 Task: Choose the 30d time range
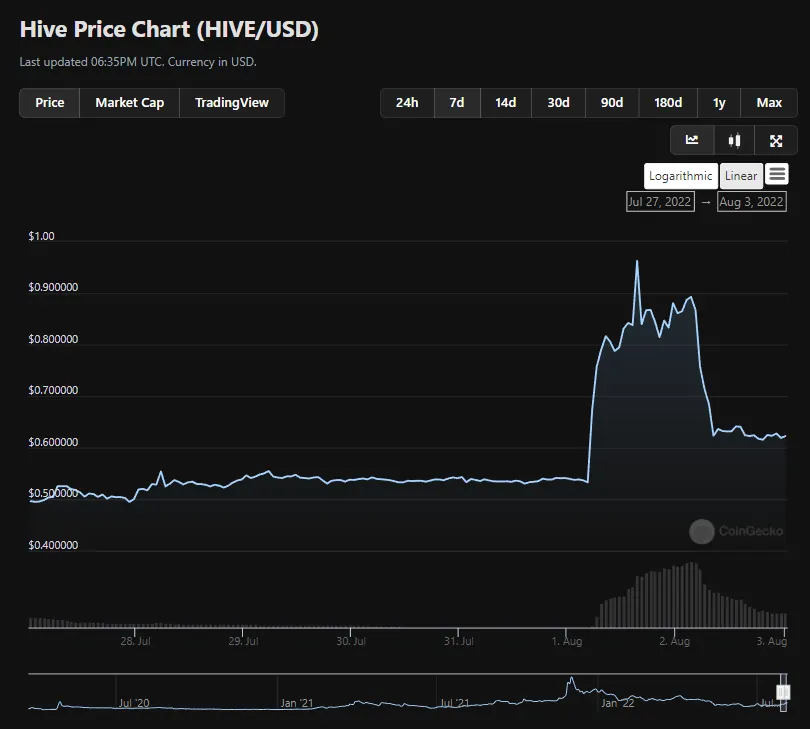pyautogui.click(x=558, y=103)
